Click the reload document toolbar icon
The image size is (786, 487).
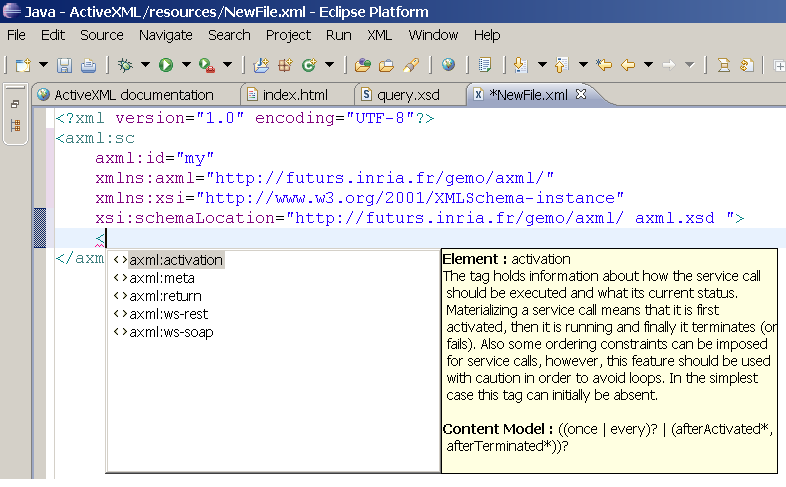pos(747,65)
